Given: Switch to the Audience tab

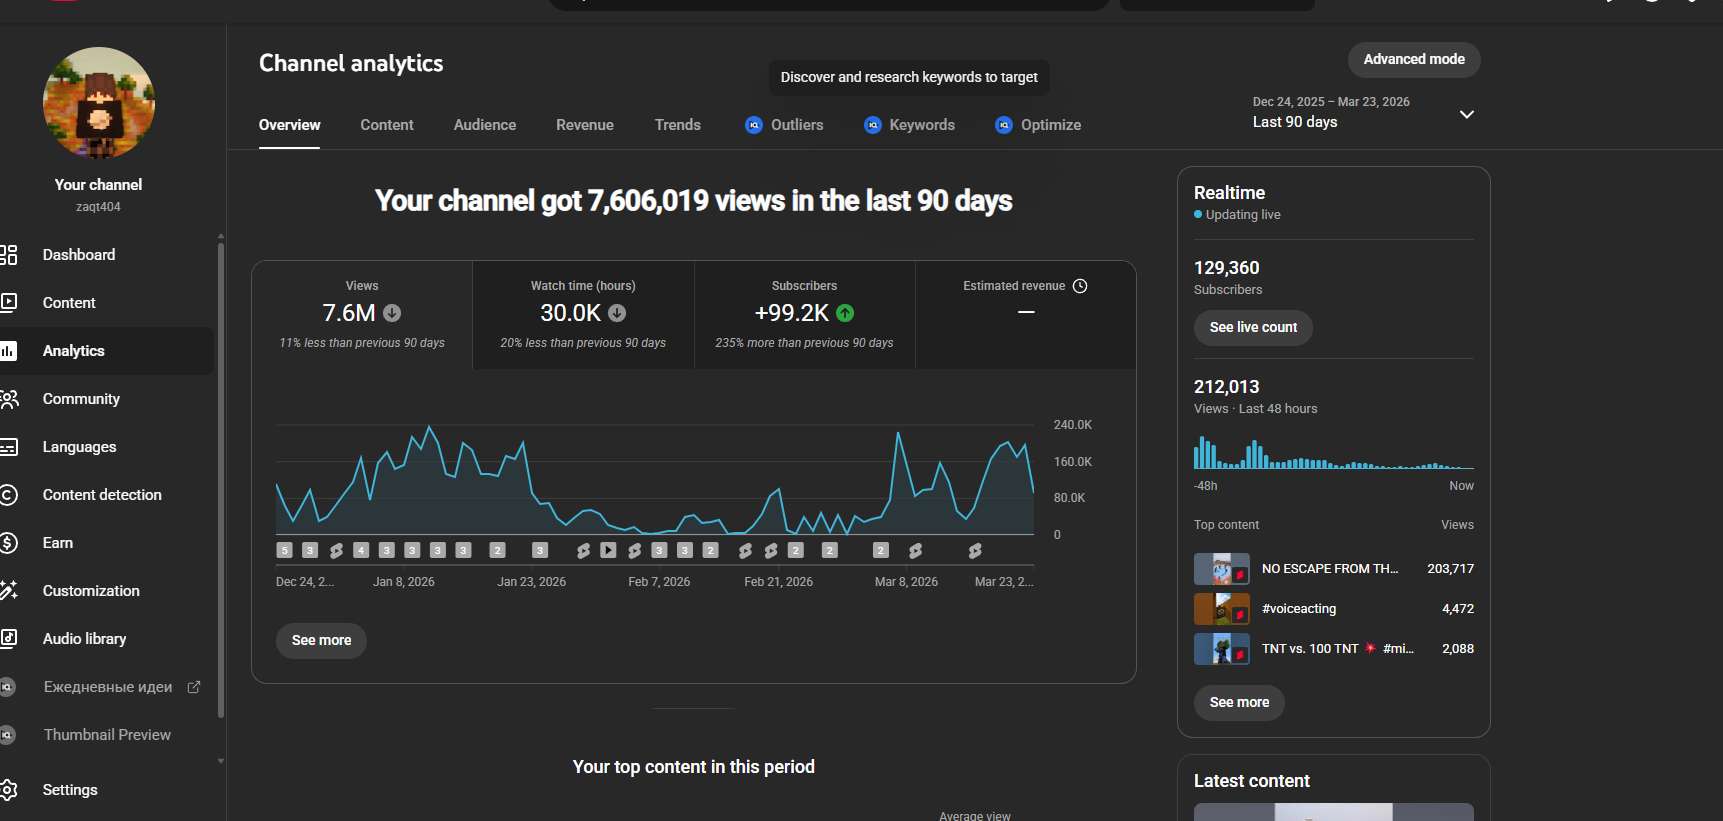Looking at the screenshot, I should pos(485,125).
